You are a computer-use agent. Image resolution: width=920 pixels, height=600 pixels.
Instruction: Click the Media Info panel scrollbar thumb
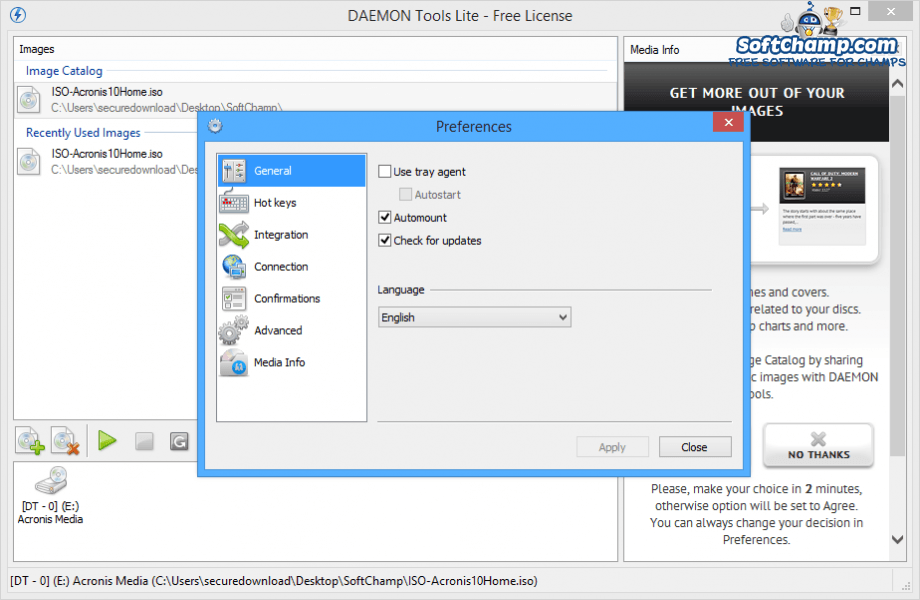coord(897,276)
